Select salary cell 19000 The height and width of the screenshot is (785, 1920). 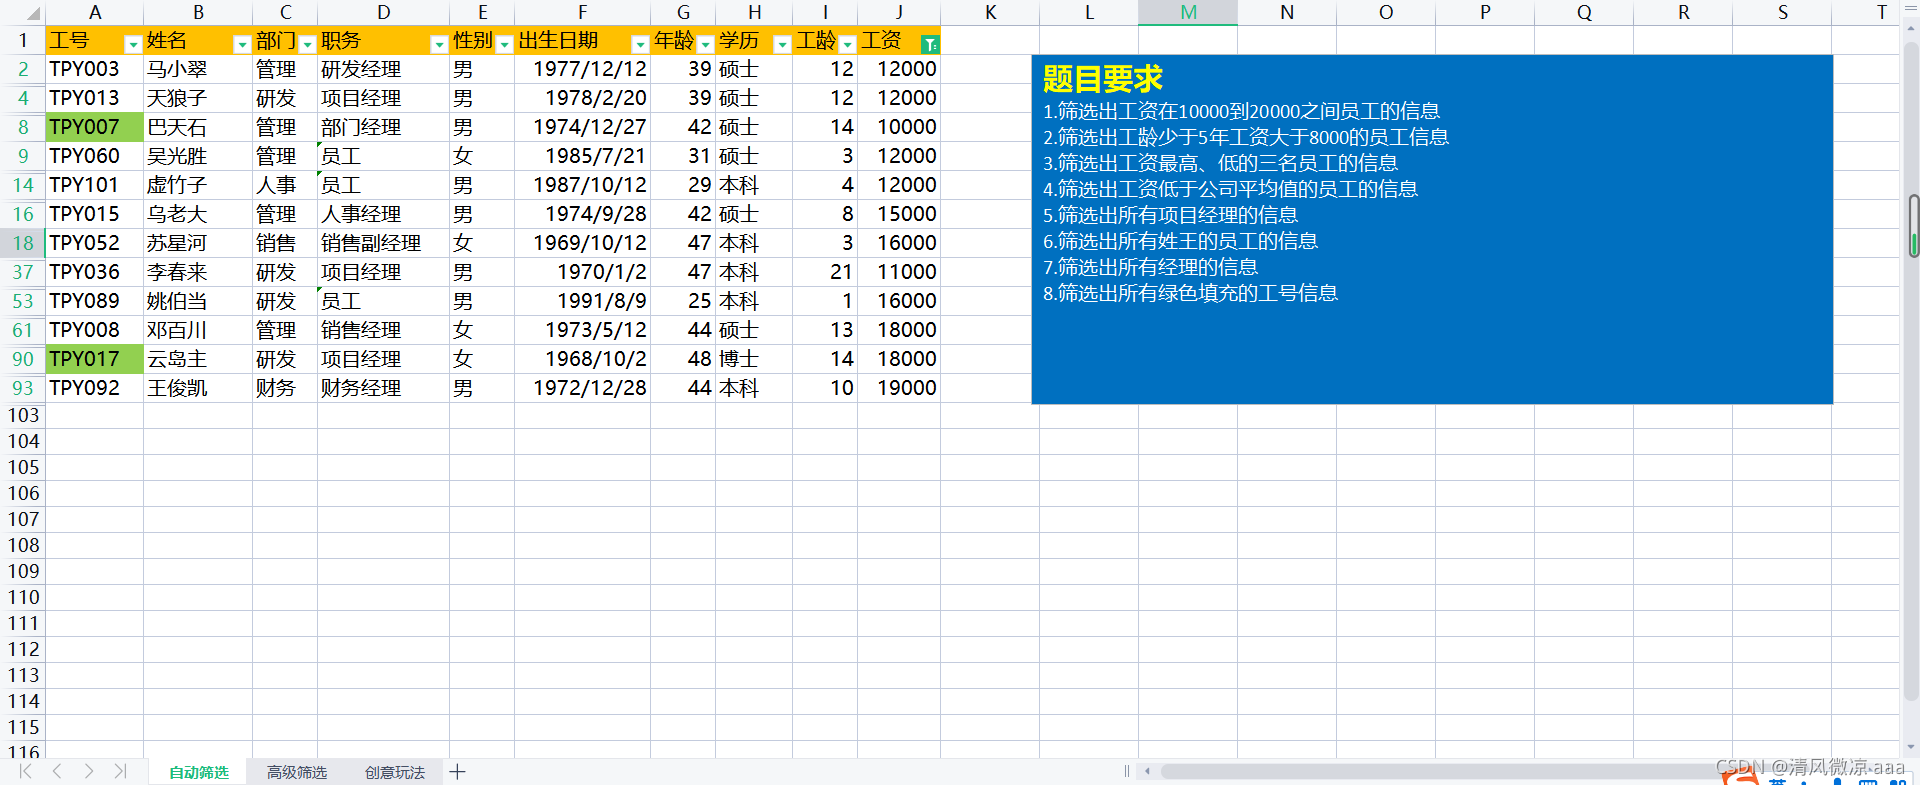(899, 388)
